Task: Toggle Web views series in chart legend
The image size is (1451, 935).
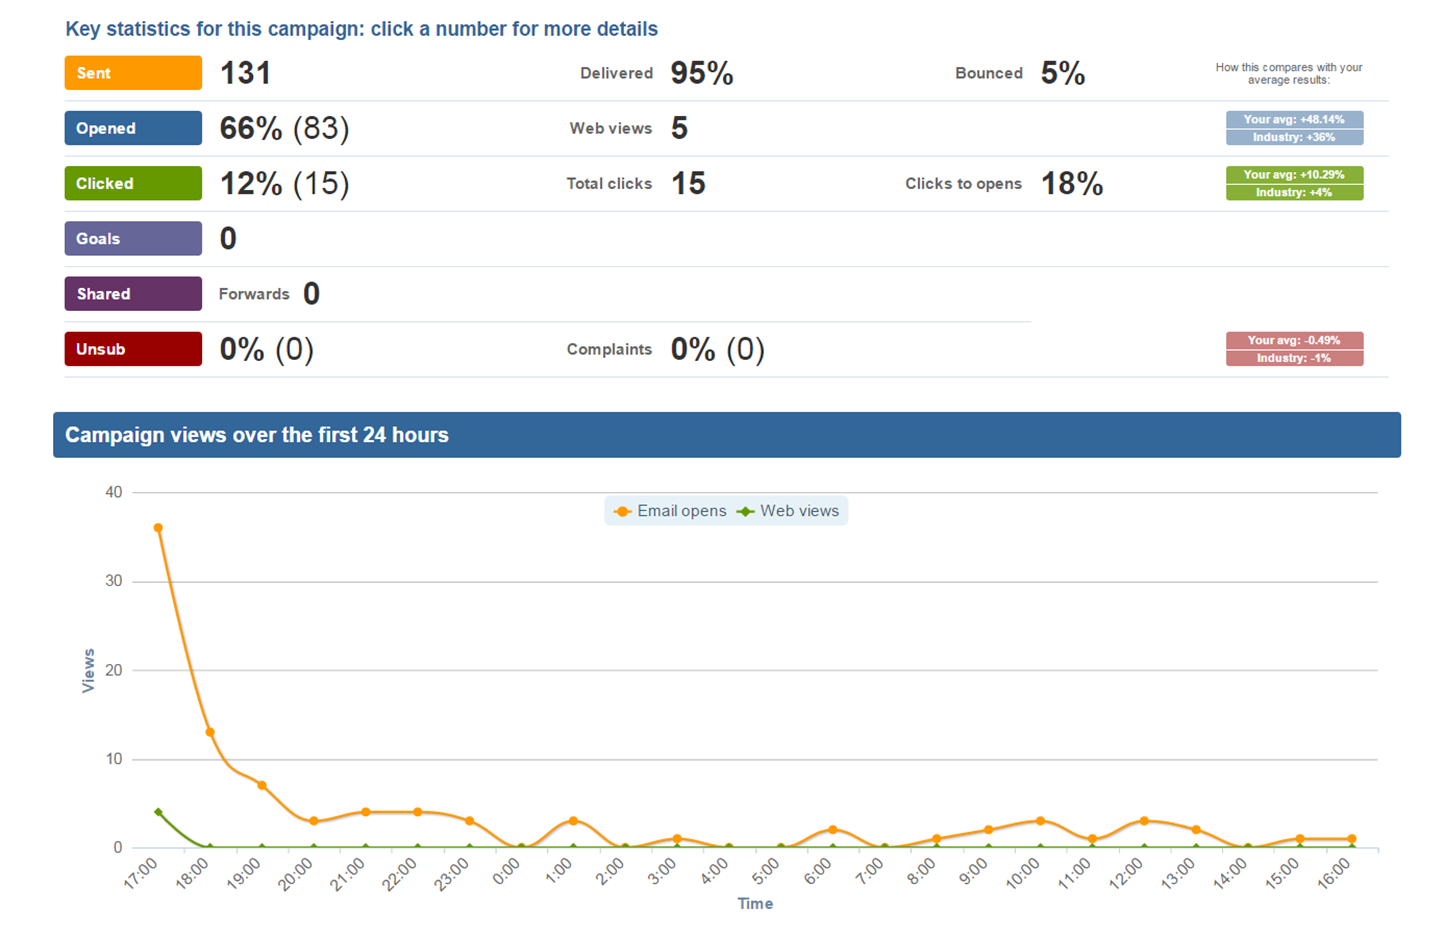Action: click(789, 511)
